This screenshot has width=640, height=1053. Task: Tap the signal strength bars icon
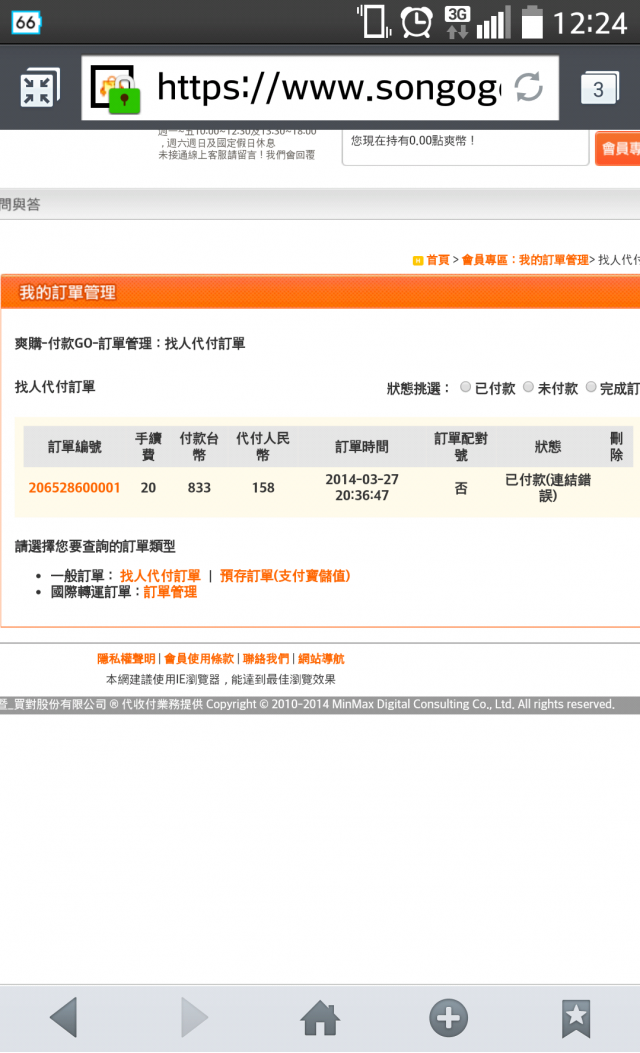pos(494,22)
